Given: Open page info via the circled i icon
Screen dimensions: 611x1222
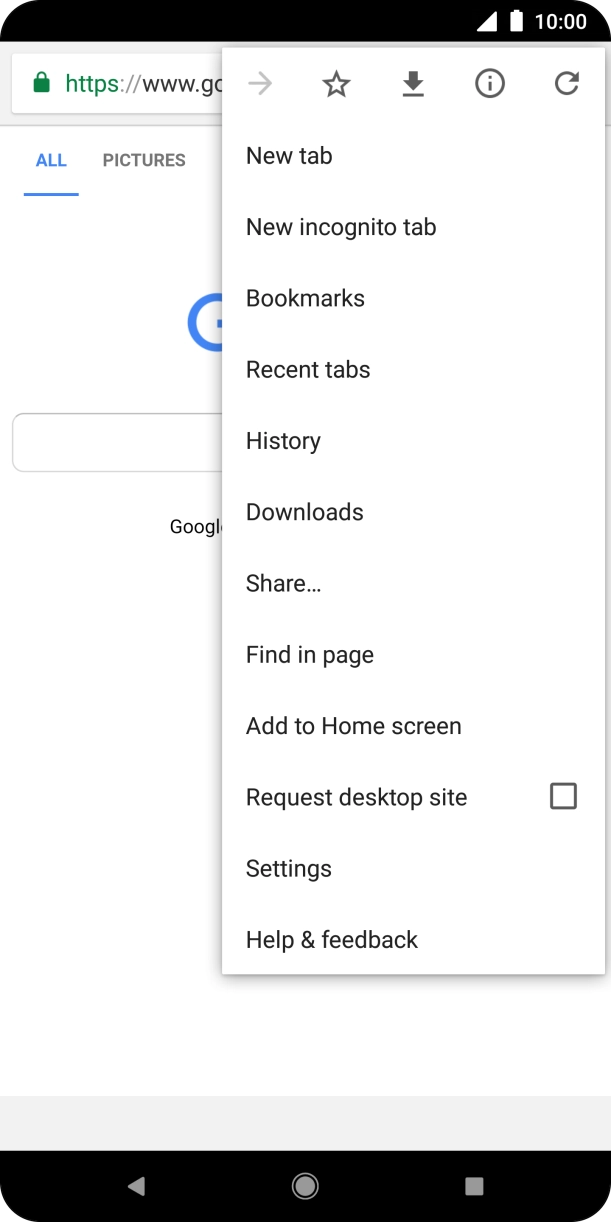Looking at the screenshot, I should click(x=490, y=84).
